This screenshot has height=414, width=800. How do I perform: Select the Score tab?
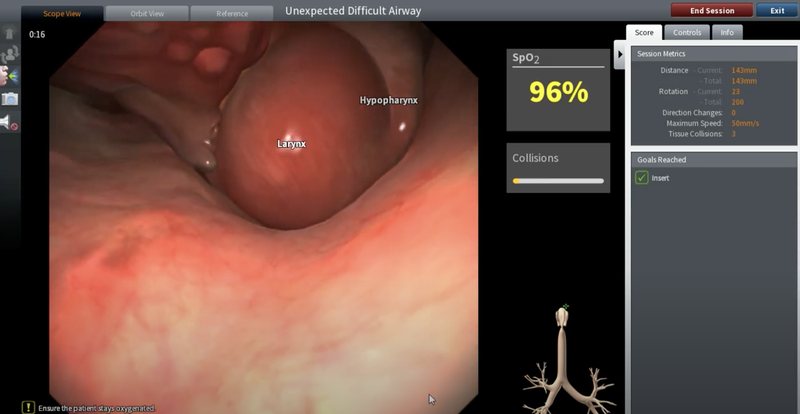point(644,32)
